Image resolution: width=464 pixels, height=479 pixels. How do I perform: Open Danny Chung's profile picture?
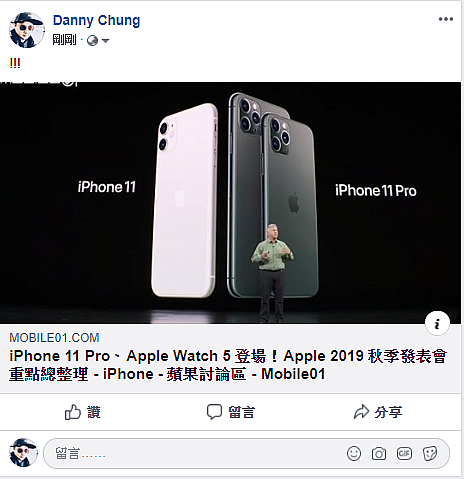tap(27, 30)
